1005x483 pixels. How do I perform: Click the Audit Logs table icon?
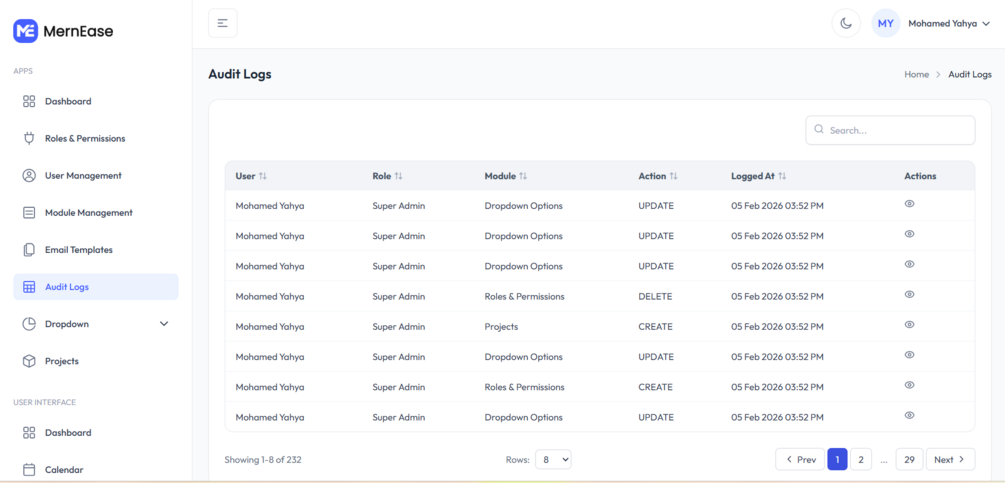pos(29,287)
